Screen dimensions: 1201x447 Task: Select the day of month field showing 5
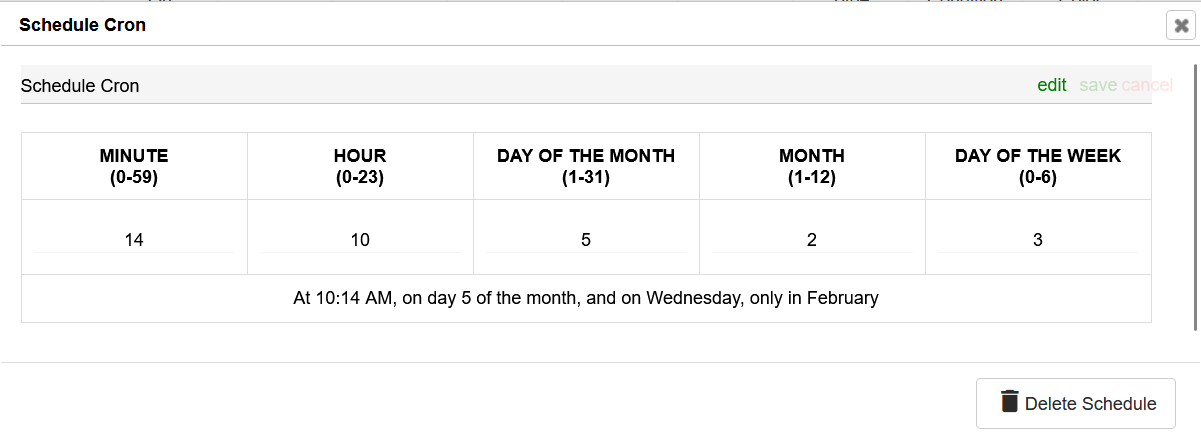tap(586, 240)
